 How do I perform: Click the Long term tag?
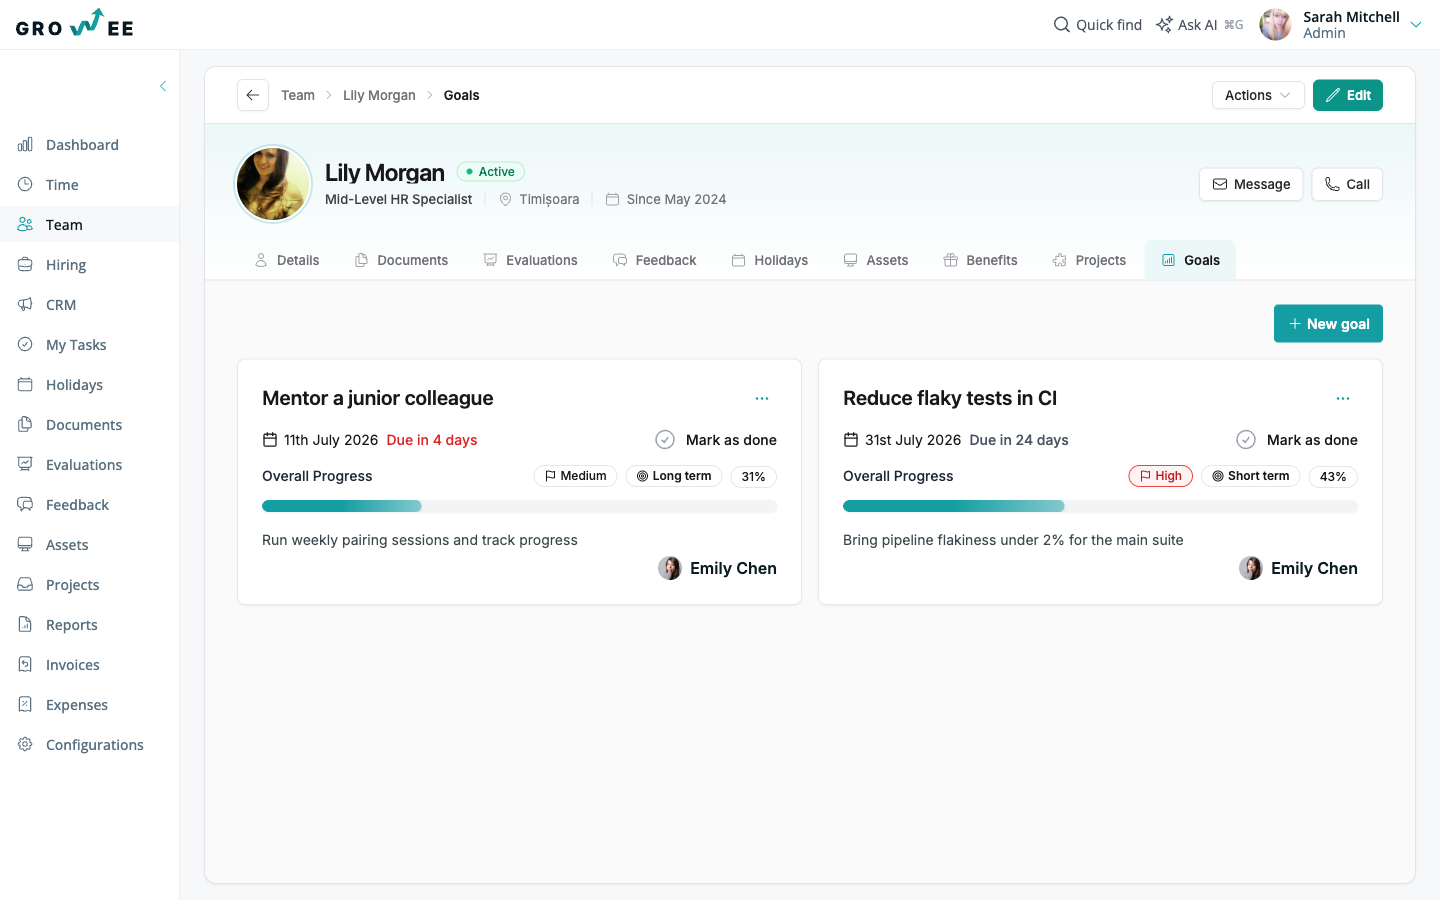(x=674, y=476)
